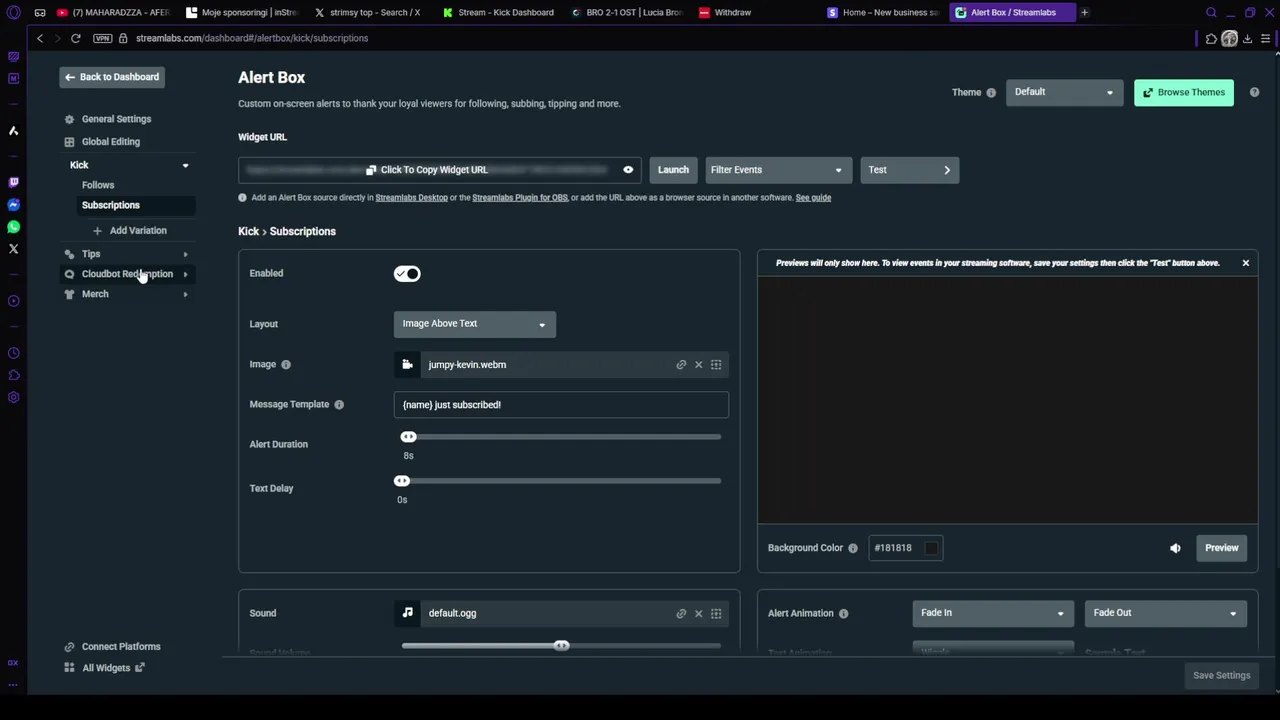Open Messenger in the Opera sidebar
The height and width of the screenshot is (720, 1280).
(13, 205)
